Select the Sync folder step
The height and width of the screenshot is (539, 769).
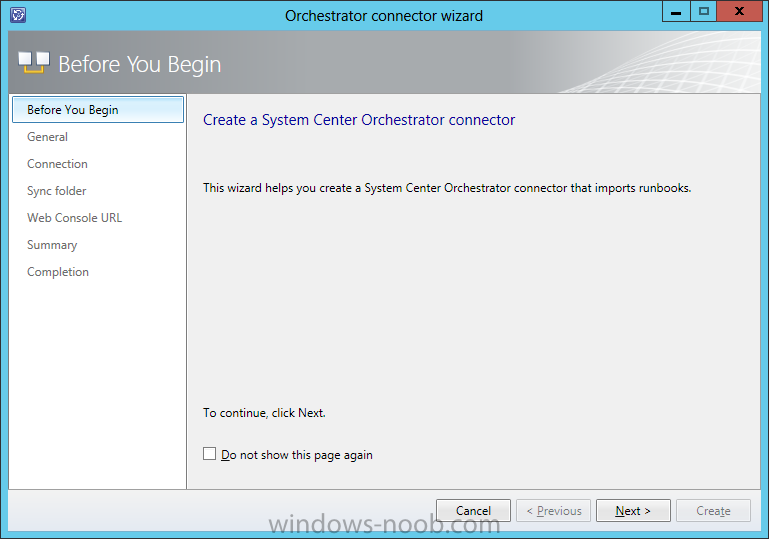tap(56, 191)
